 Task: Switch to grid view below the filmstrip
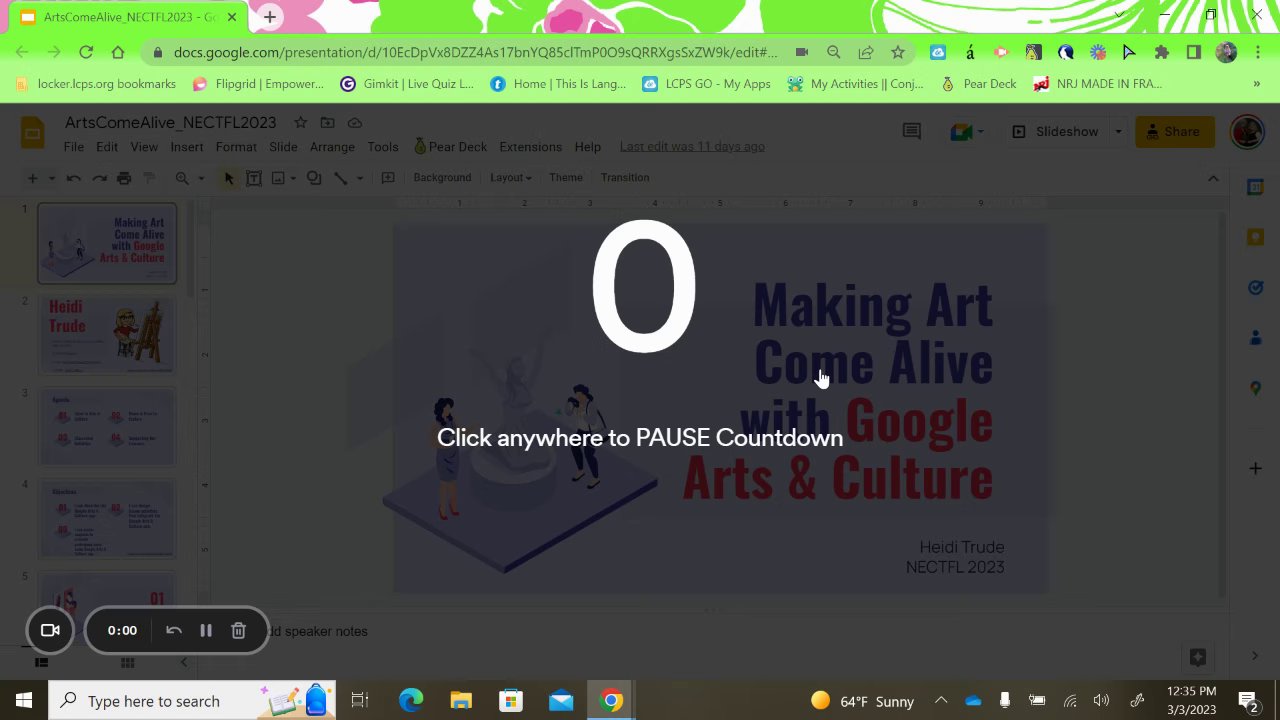pos(127,663)
